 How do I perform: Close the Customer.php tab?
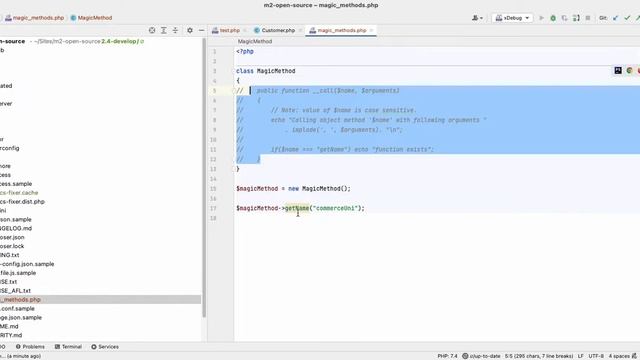click(x=300, y=30)
